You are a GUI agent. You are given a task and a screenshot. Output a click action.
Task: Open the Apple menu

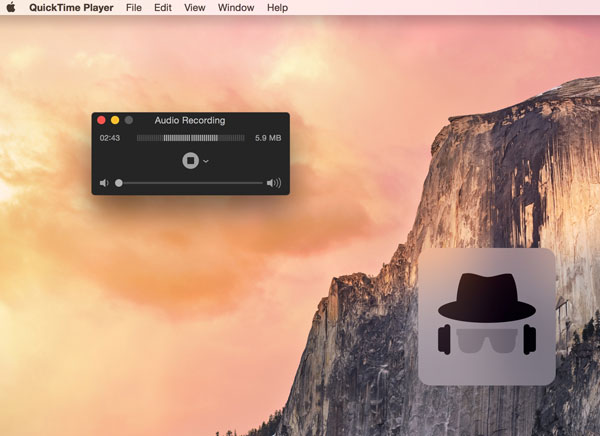(x=11, y=7)
